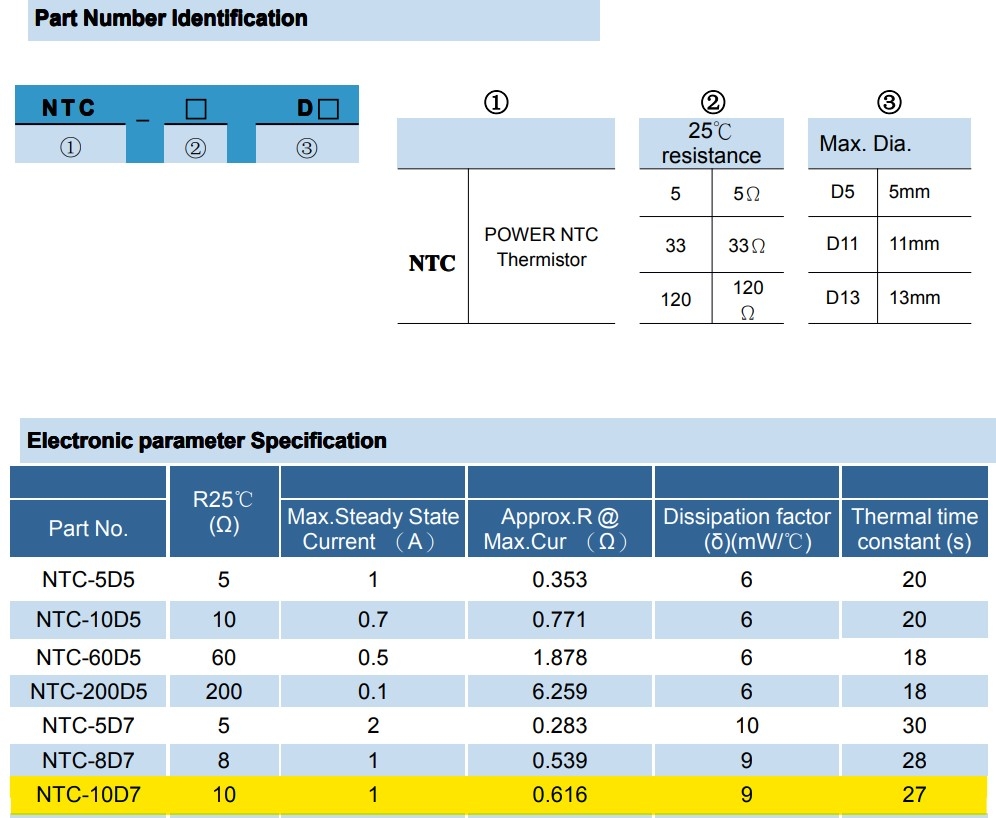The image size is (996, 818).
Task: Click the Approx.R @ Max.Cur column header
Action: (559, 529)
